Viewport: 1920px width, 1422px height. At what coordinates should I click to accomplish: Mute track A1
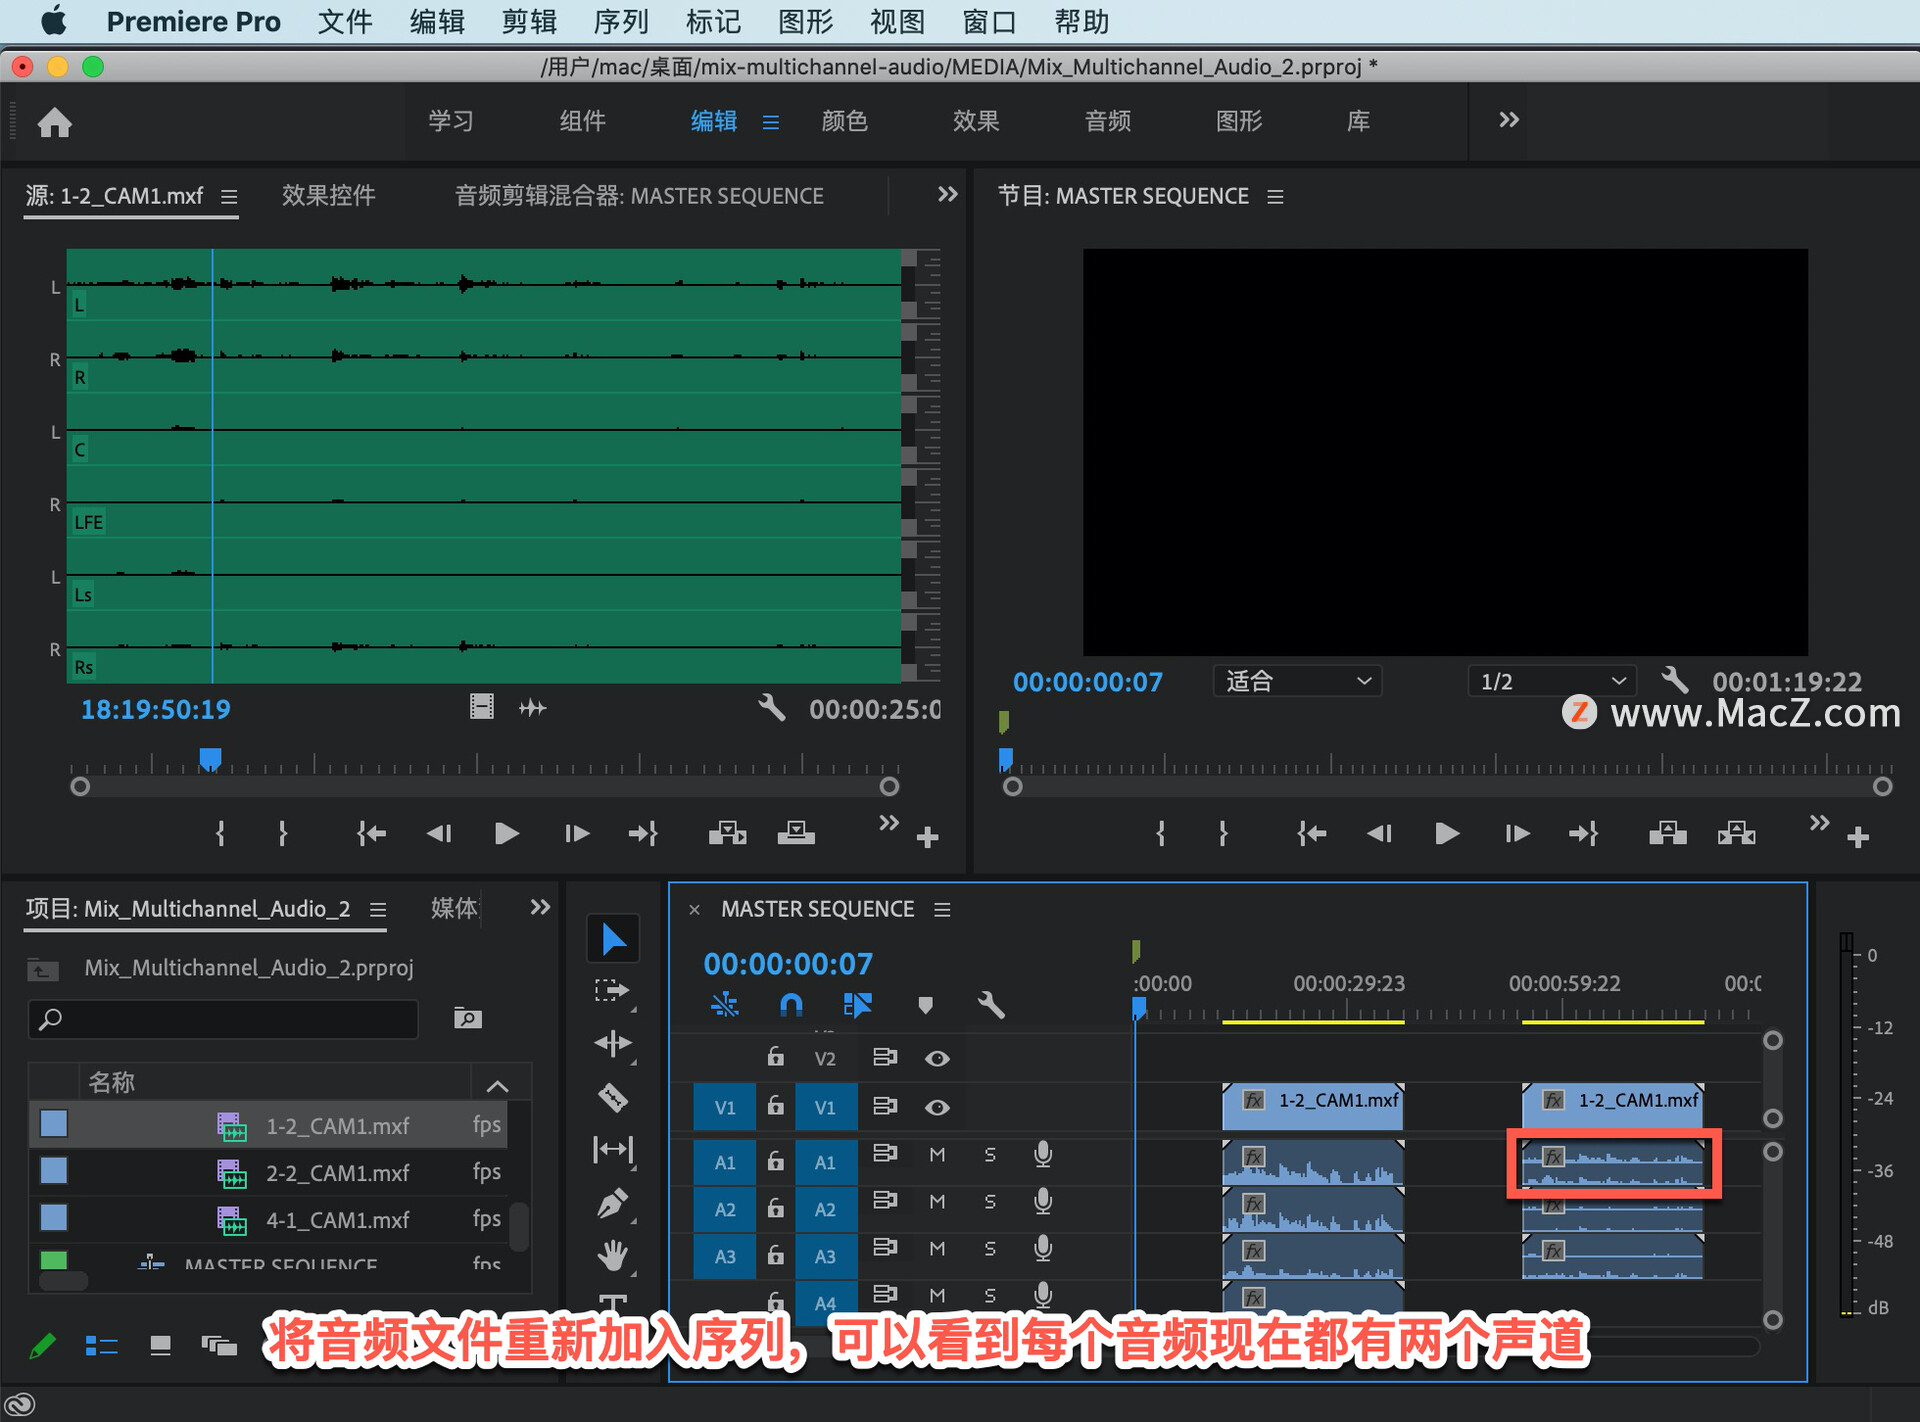click(937, 1155)
